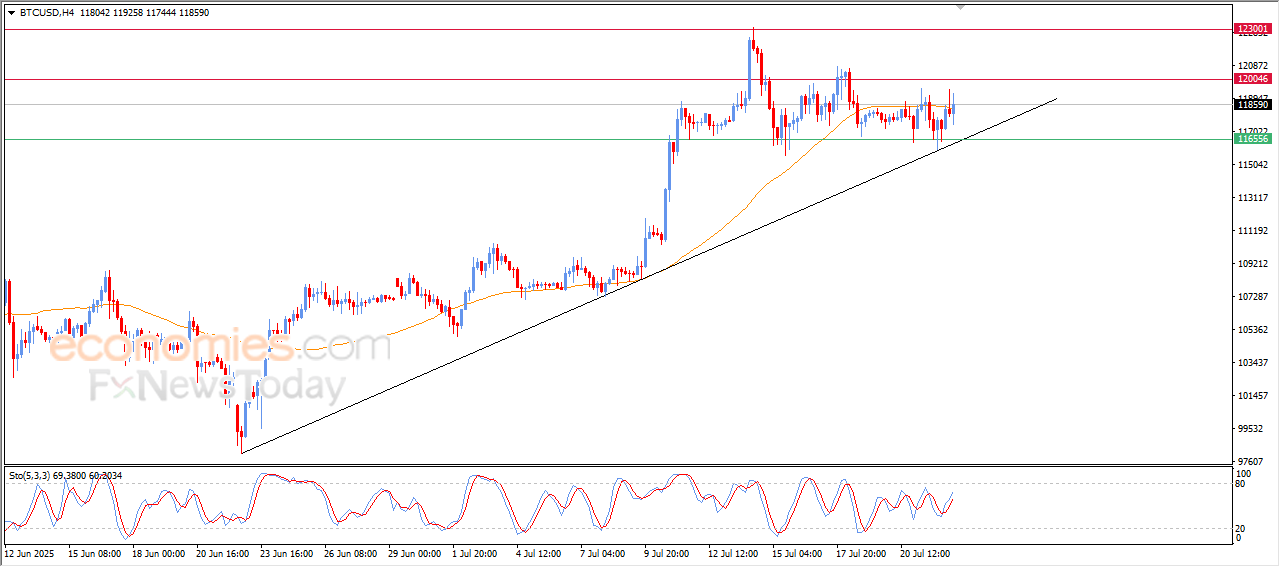Click the 1 Jul 20:00 date label

477,552
